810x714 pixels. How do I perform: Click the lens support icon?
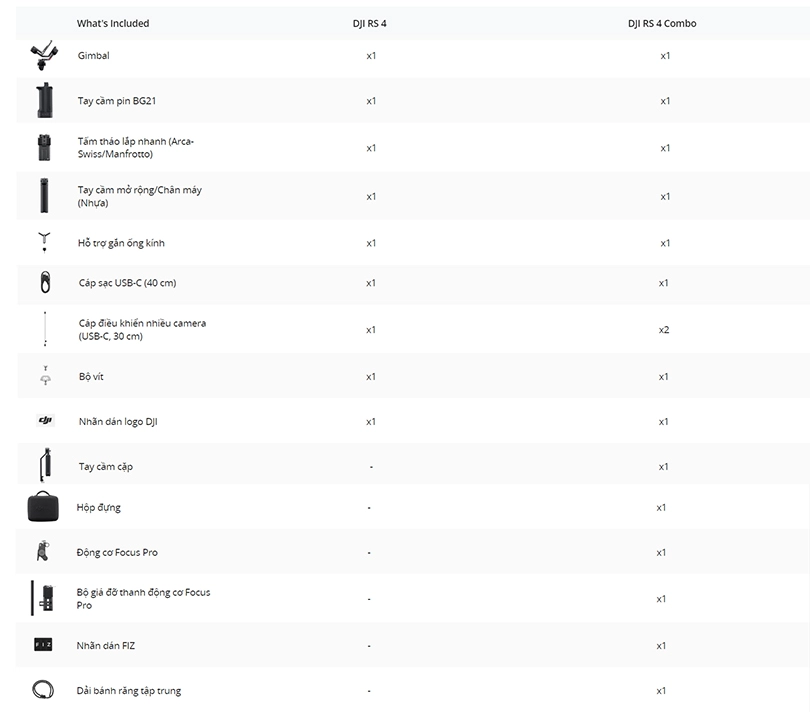tap(43, 242)
